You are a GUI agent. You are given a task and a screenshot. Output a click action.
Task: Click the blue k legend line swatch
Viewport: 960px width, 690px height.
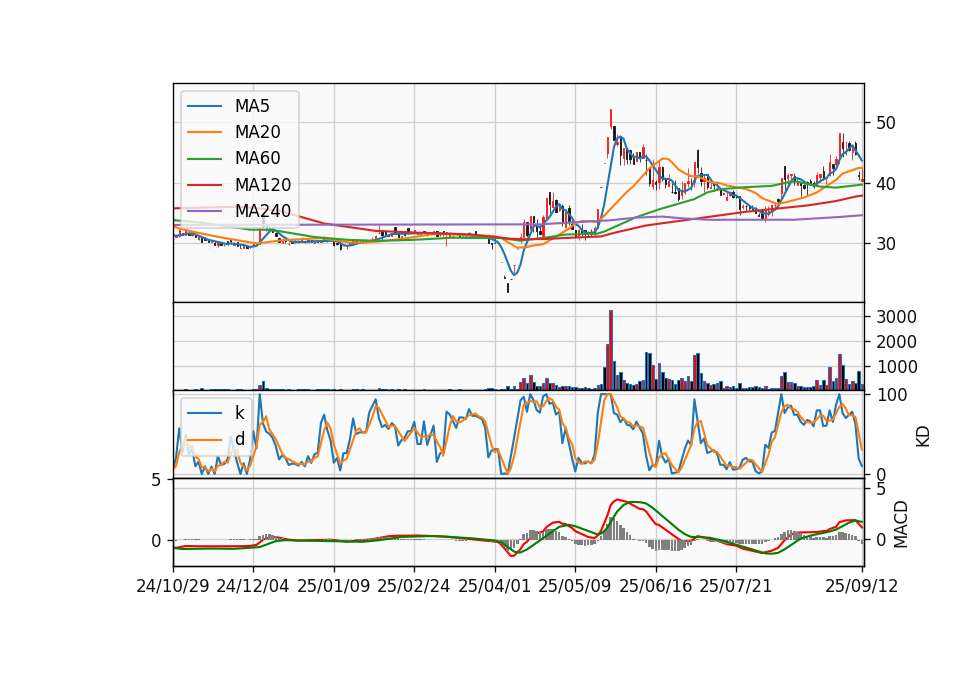pos(204,413)
